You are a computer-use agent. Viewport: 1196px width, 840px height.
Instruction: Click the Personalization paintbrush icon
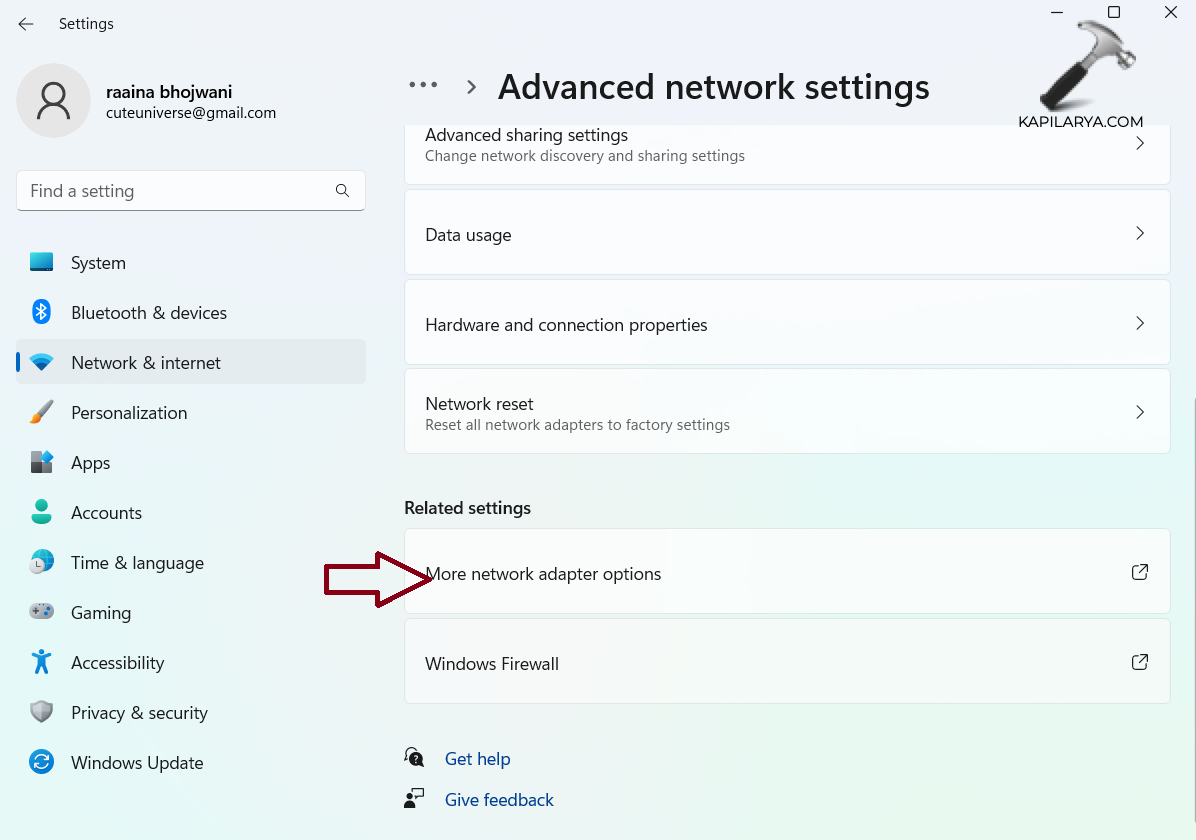[x=41, y=412]
